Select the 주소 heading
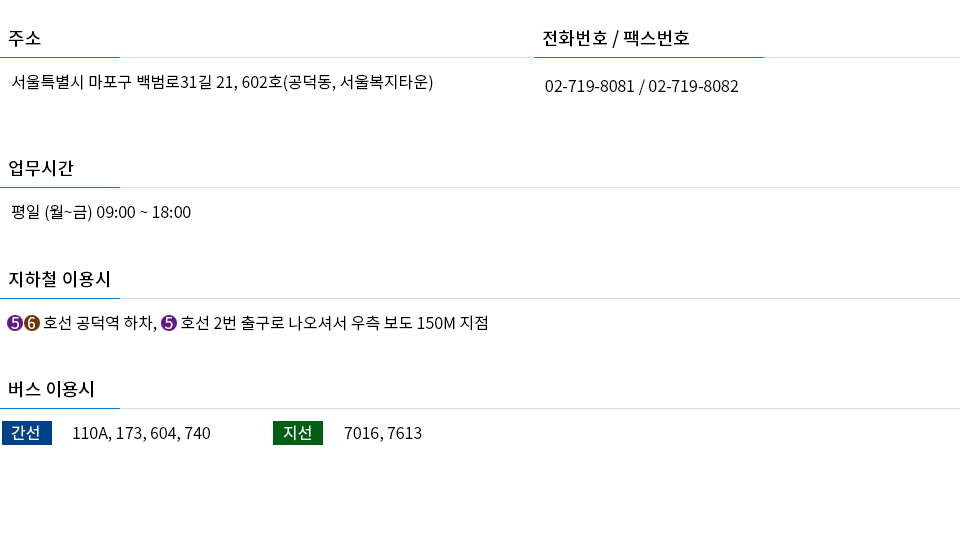Screen dimensions: 960x550 coord(24,39)
